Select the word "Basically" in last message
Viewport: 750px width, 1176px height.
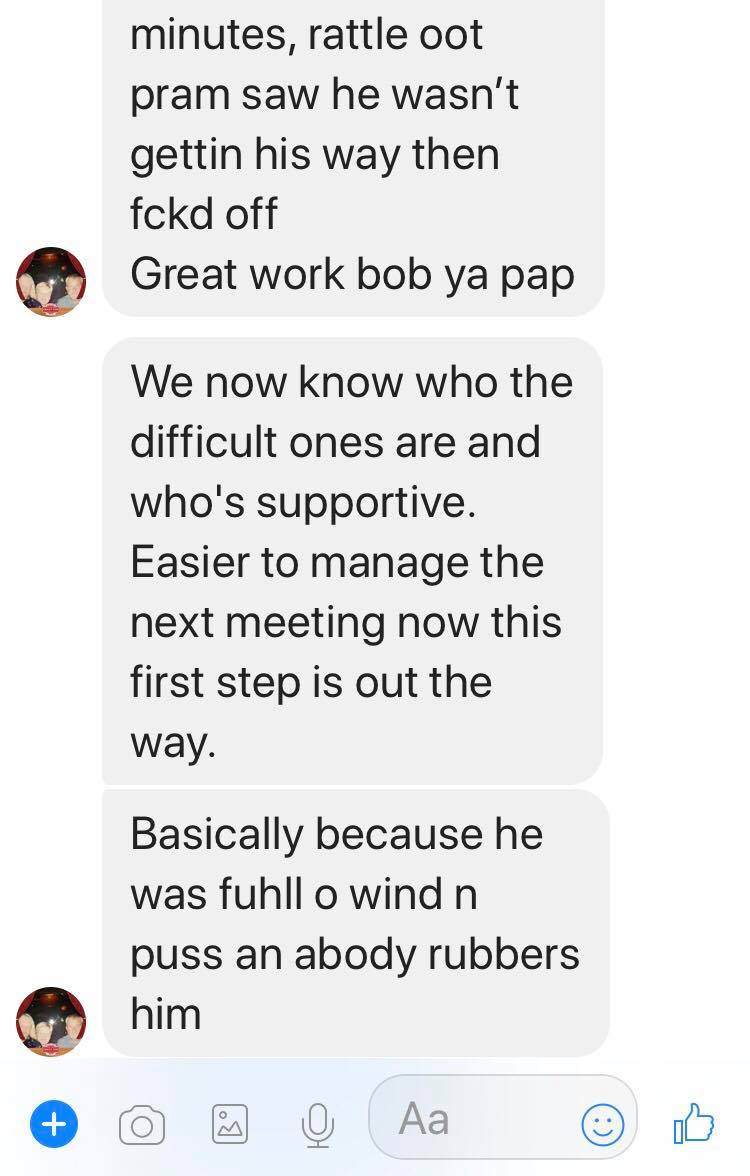point(217,835)
